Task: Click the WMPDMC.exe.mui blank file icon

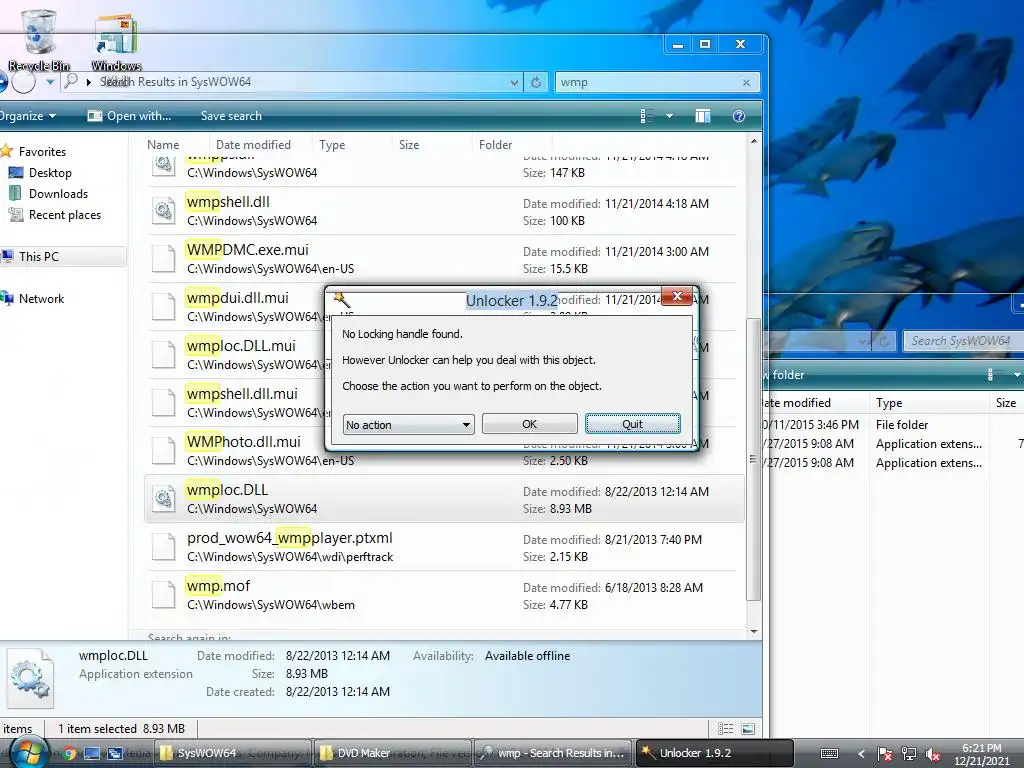Action: pos(163,259)
